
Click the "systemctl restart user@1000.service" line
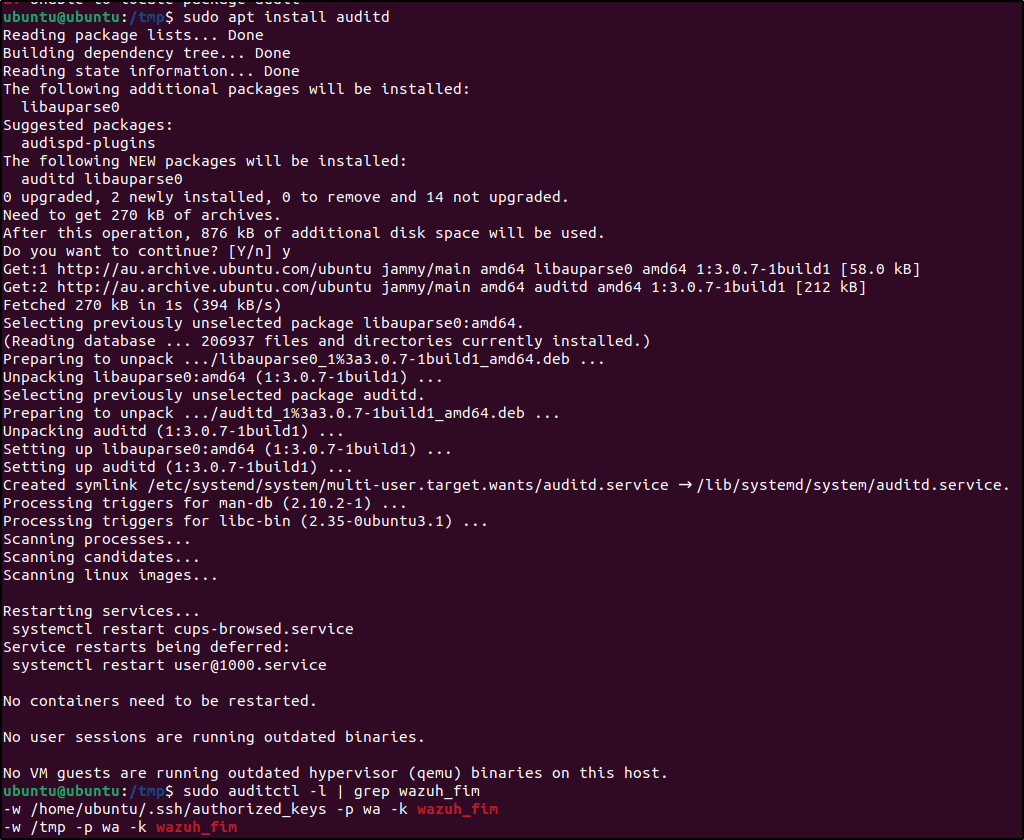pos(169,665)
